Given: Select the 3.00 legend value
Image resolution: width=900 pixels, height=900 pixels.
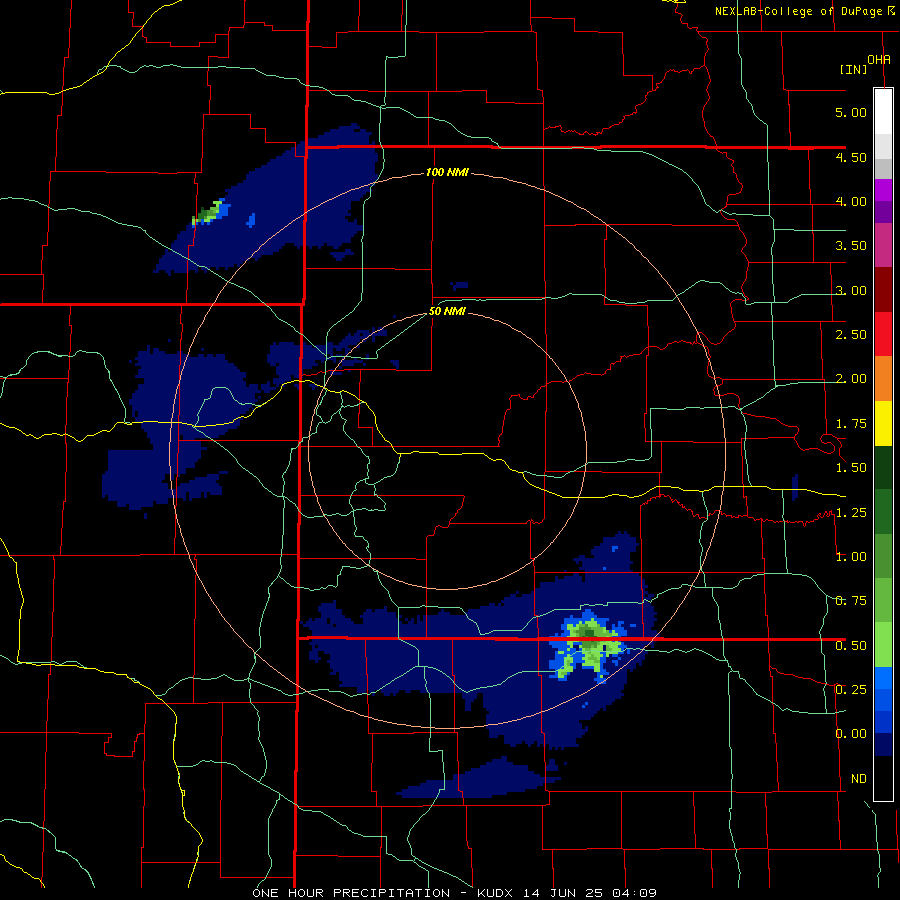Looking at the screenshot, I should pyautogui.click(x=851, y=290).
